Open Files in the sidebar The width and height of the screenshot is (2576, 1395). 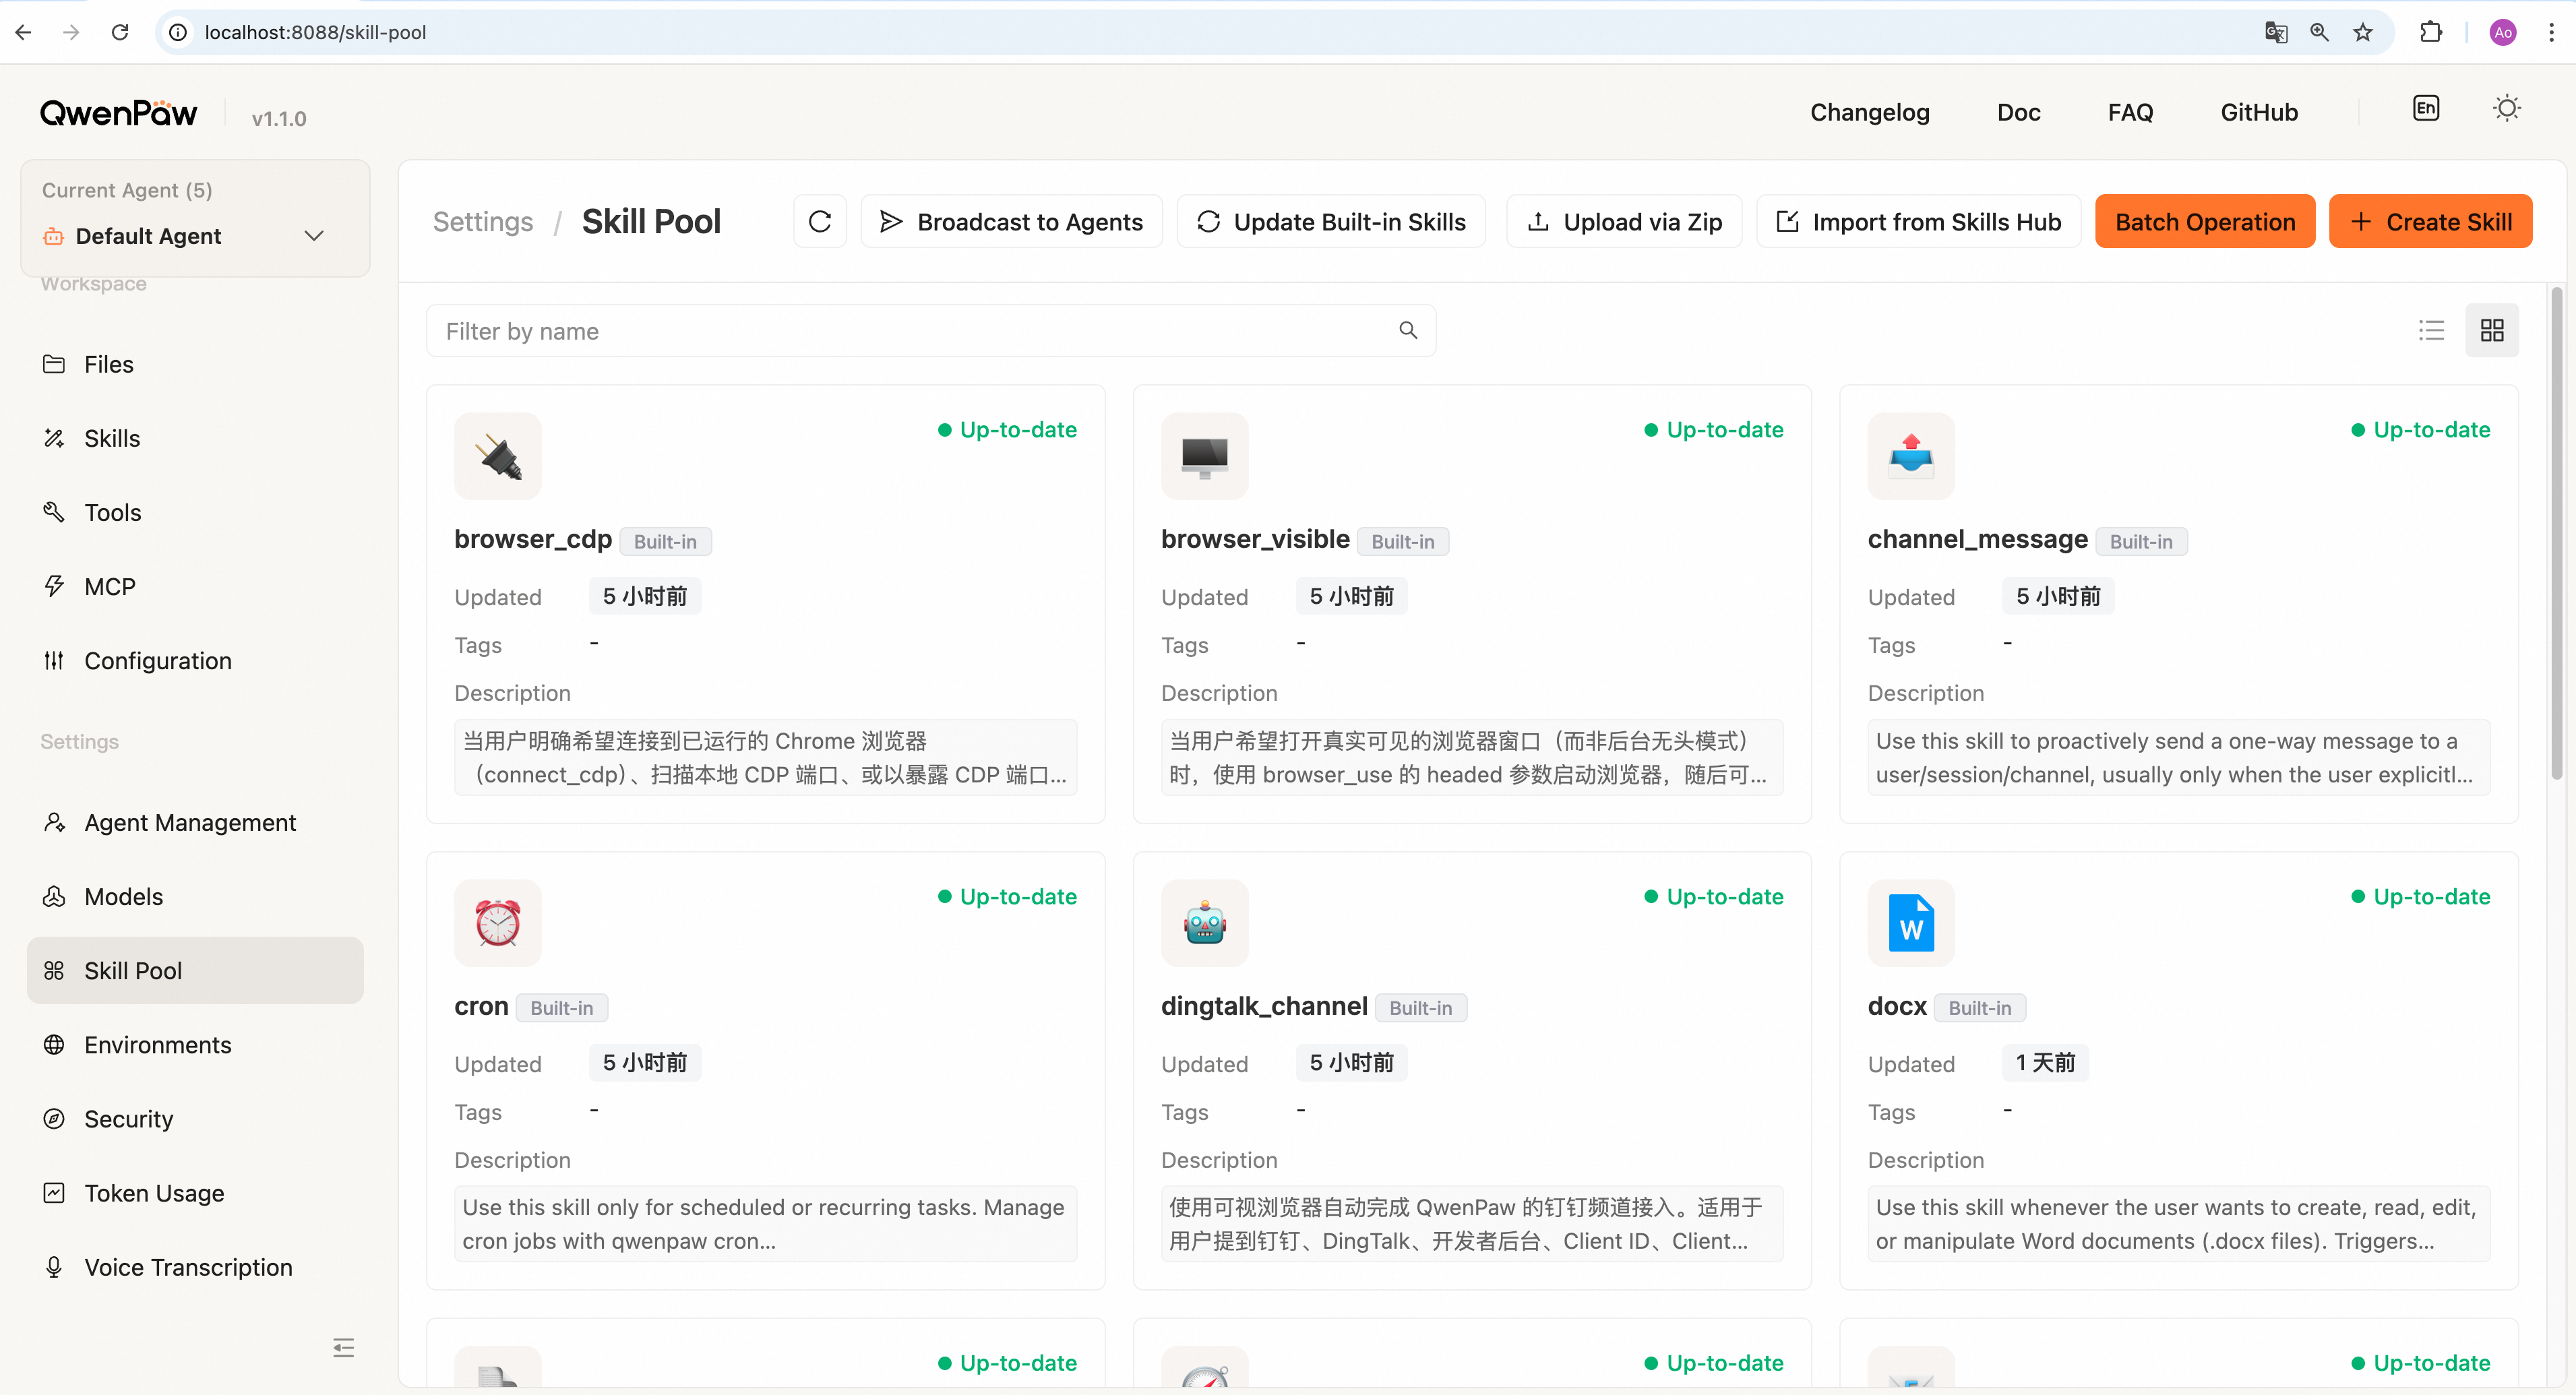point(195,364)
